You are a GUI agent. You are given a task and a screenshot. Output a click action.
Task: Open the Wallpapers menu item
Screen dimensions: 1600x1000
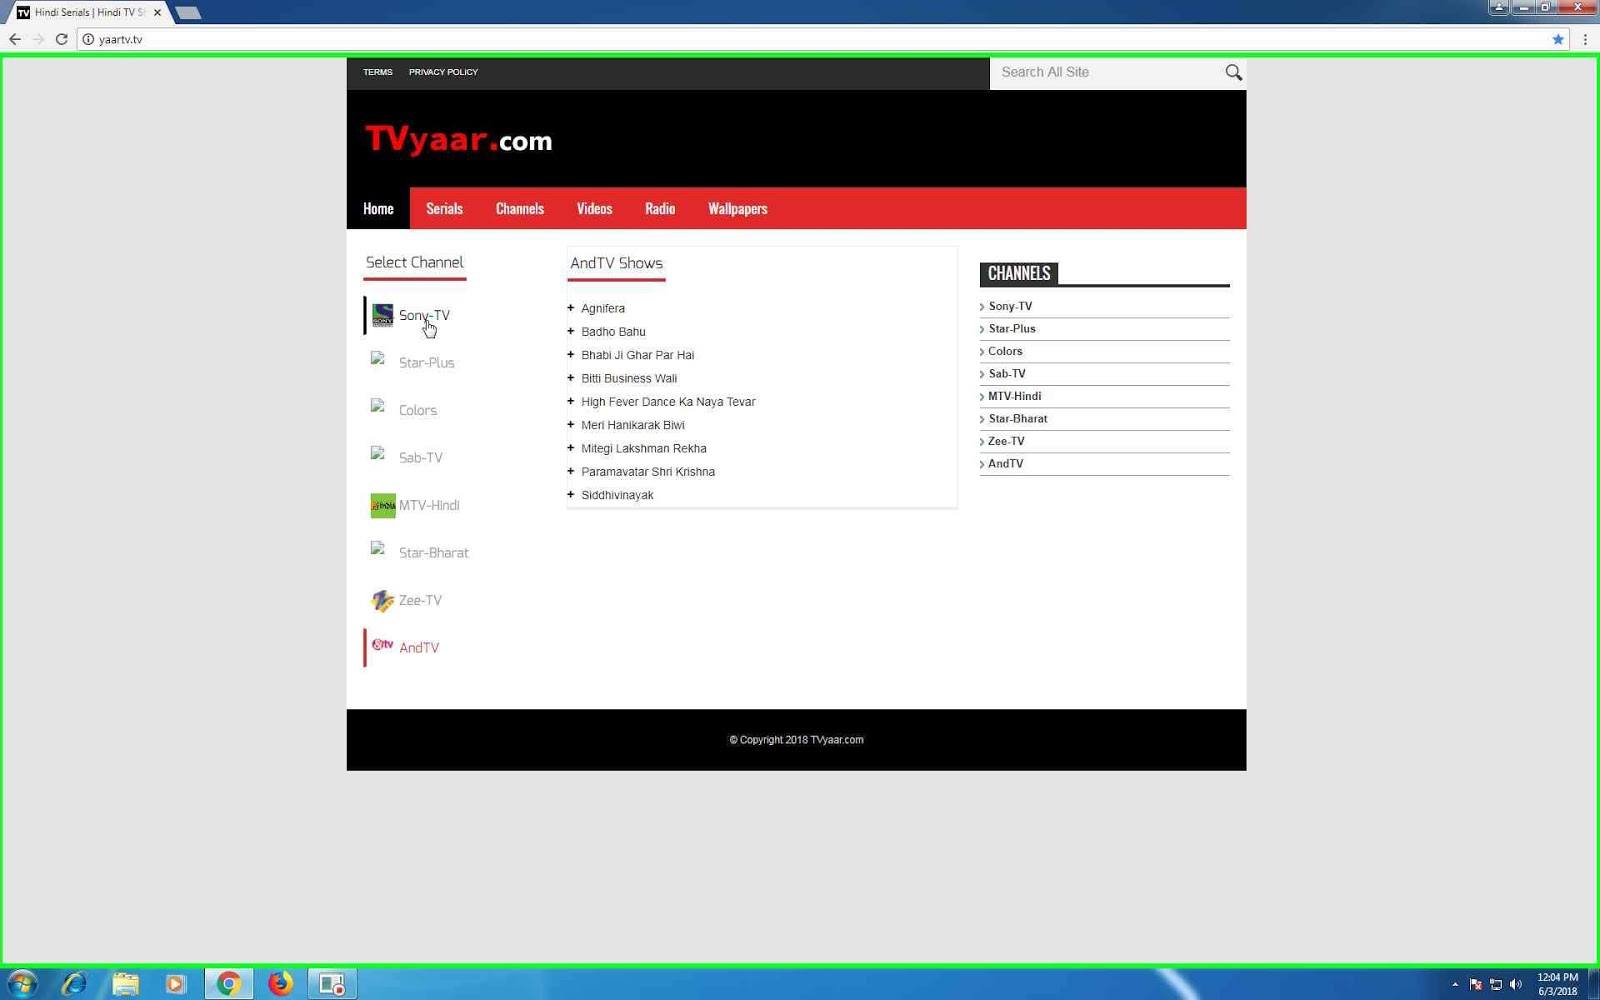pyautogui.click(x=738, y=208)
